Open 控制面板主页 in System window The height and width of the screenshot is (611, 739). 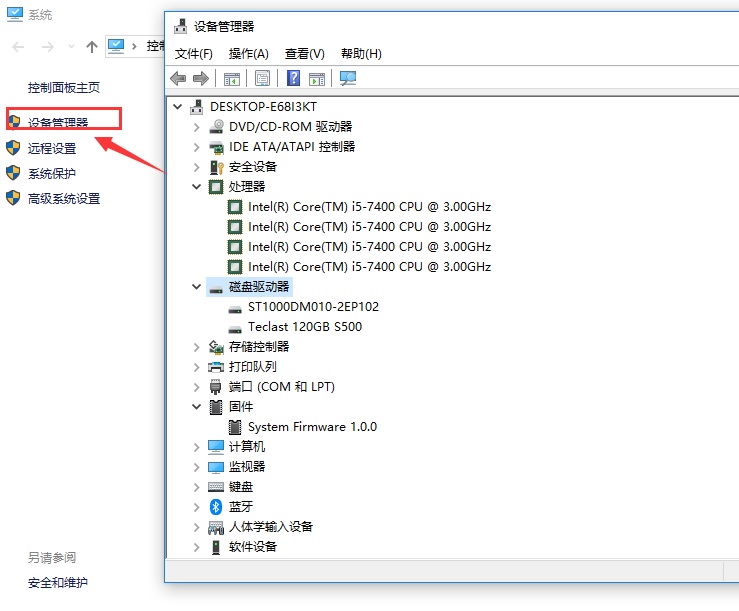coord(64,88)
